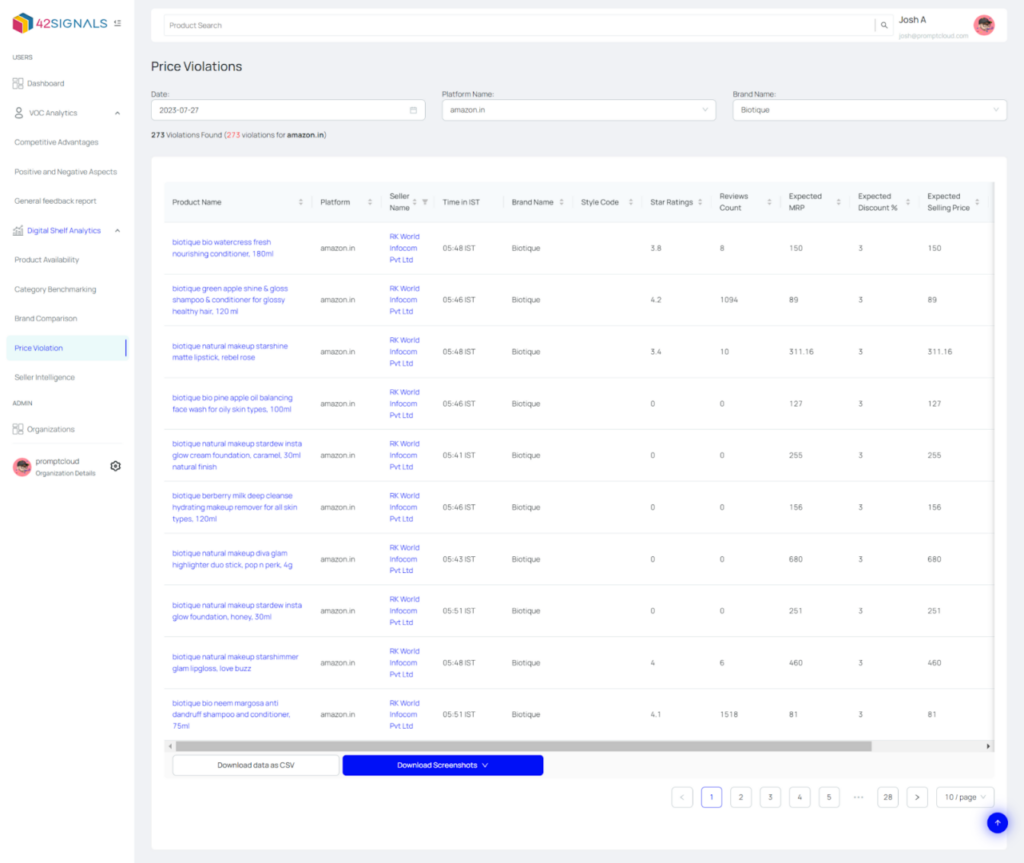Viewport: 1024px width, 863px height.
Task: Go to the next page arrow
Action: coord(917,797)
